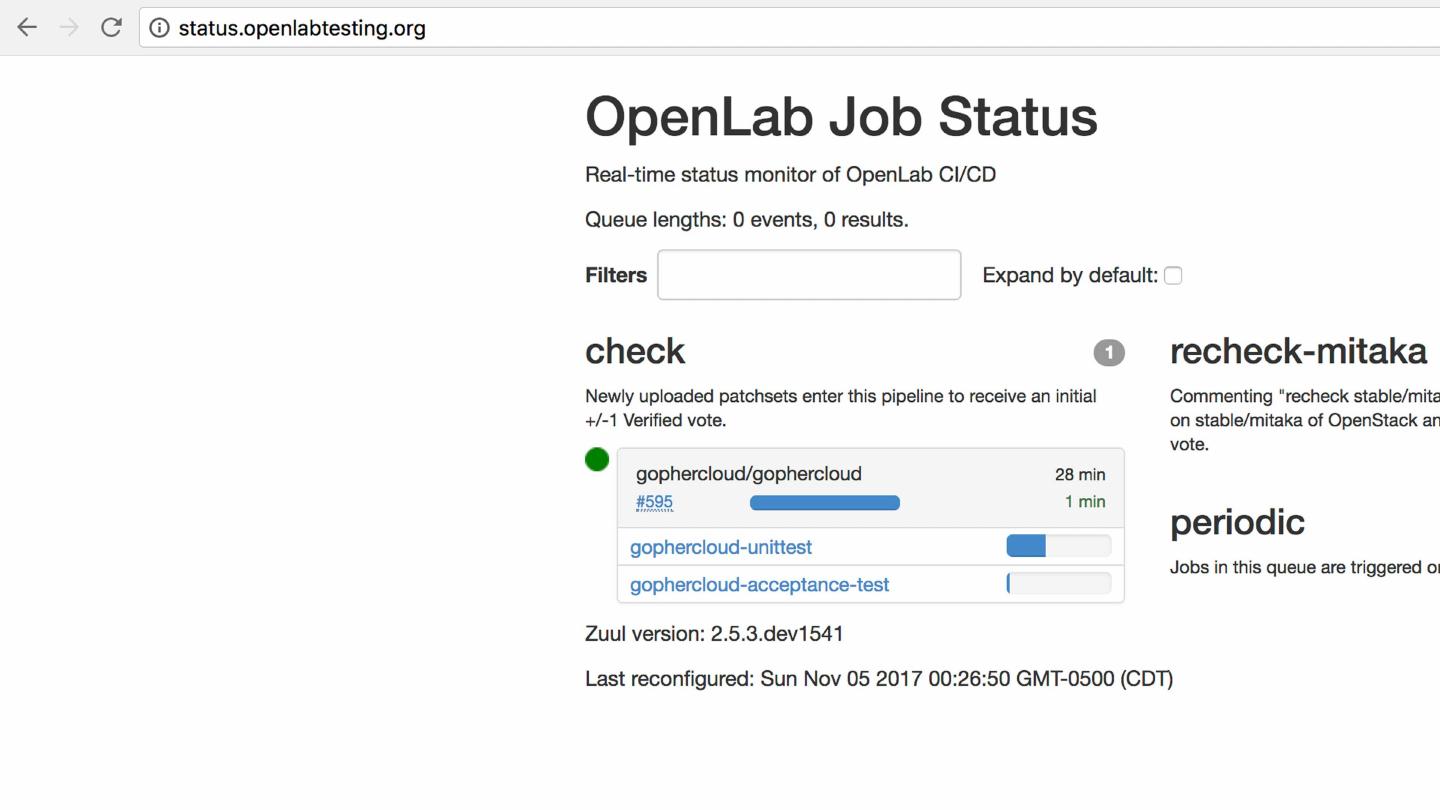Check the box next to Expand by default

tap(1173, 275)
